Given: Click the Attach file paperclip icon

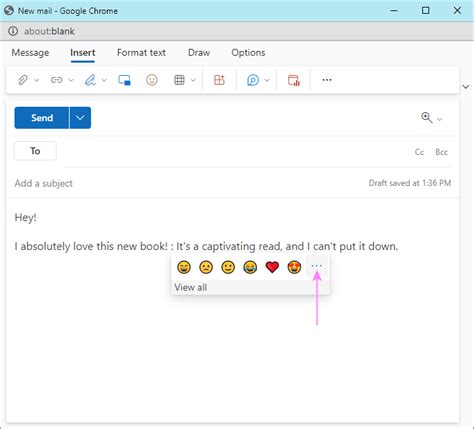Looking at the screenshot, I should (x=23, y=80).
